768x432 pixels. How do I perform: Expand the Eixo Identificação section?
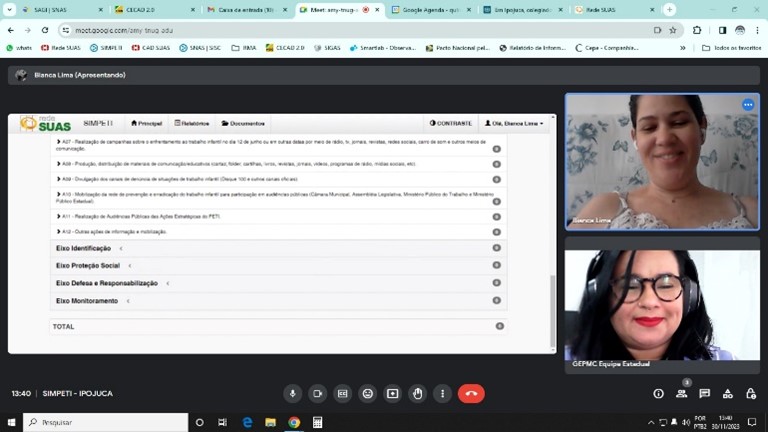click(x=83, y=248)
